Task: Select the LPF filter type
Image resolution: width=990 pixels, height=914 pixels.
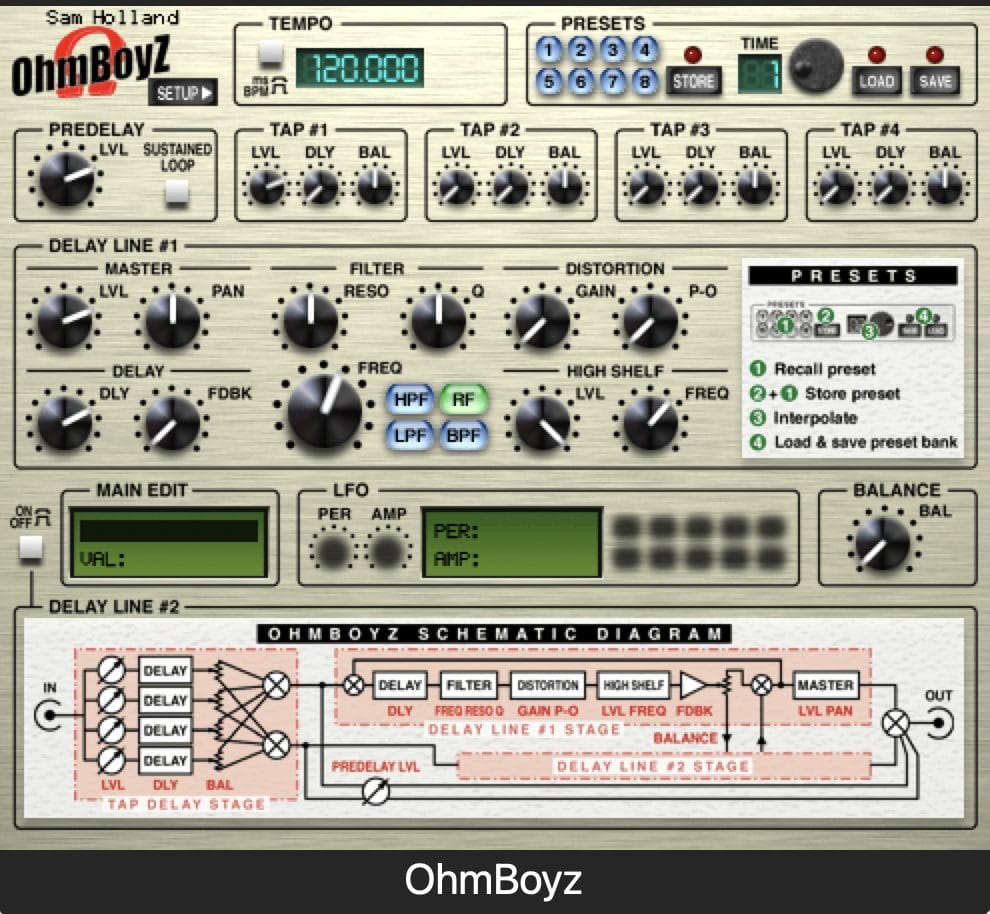Action: click(x=410, y=435)
